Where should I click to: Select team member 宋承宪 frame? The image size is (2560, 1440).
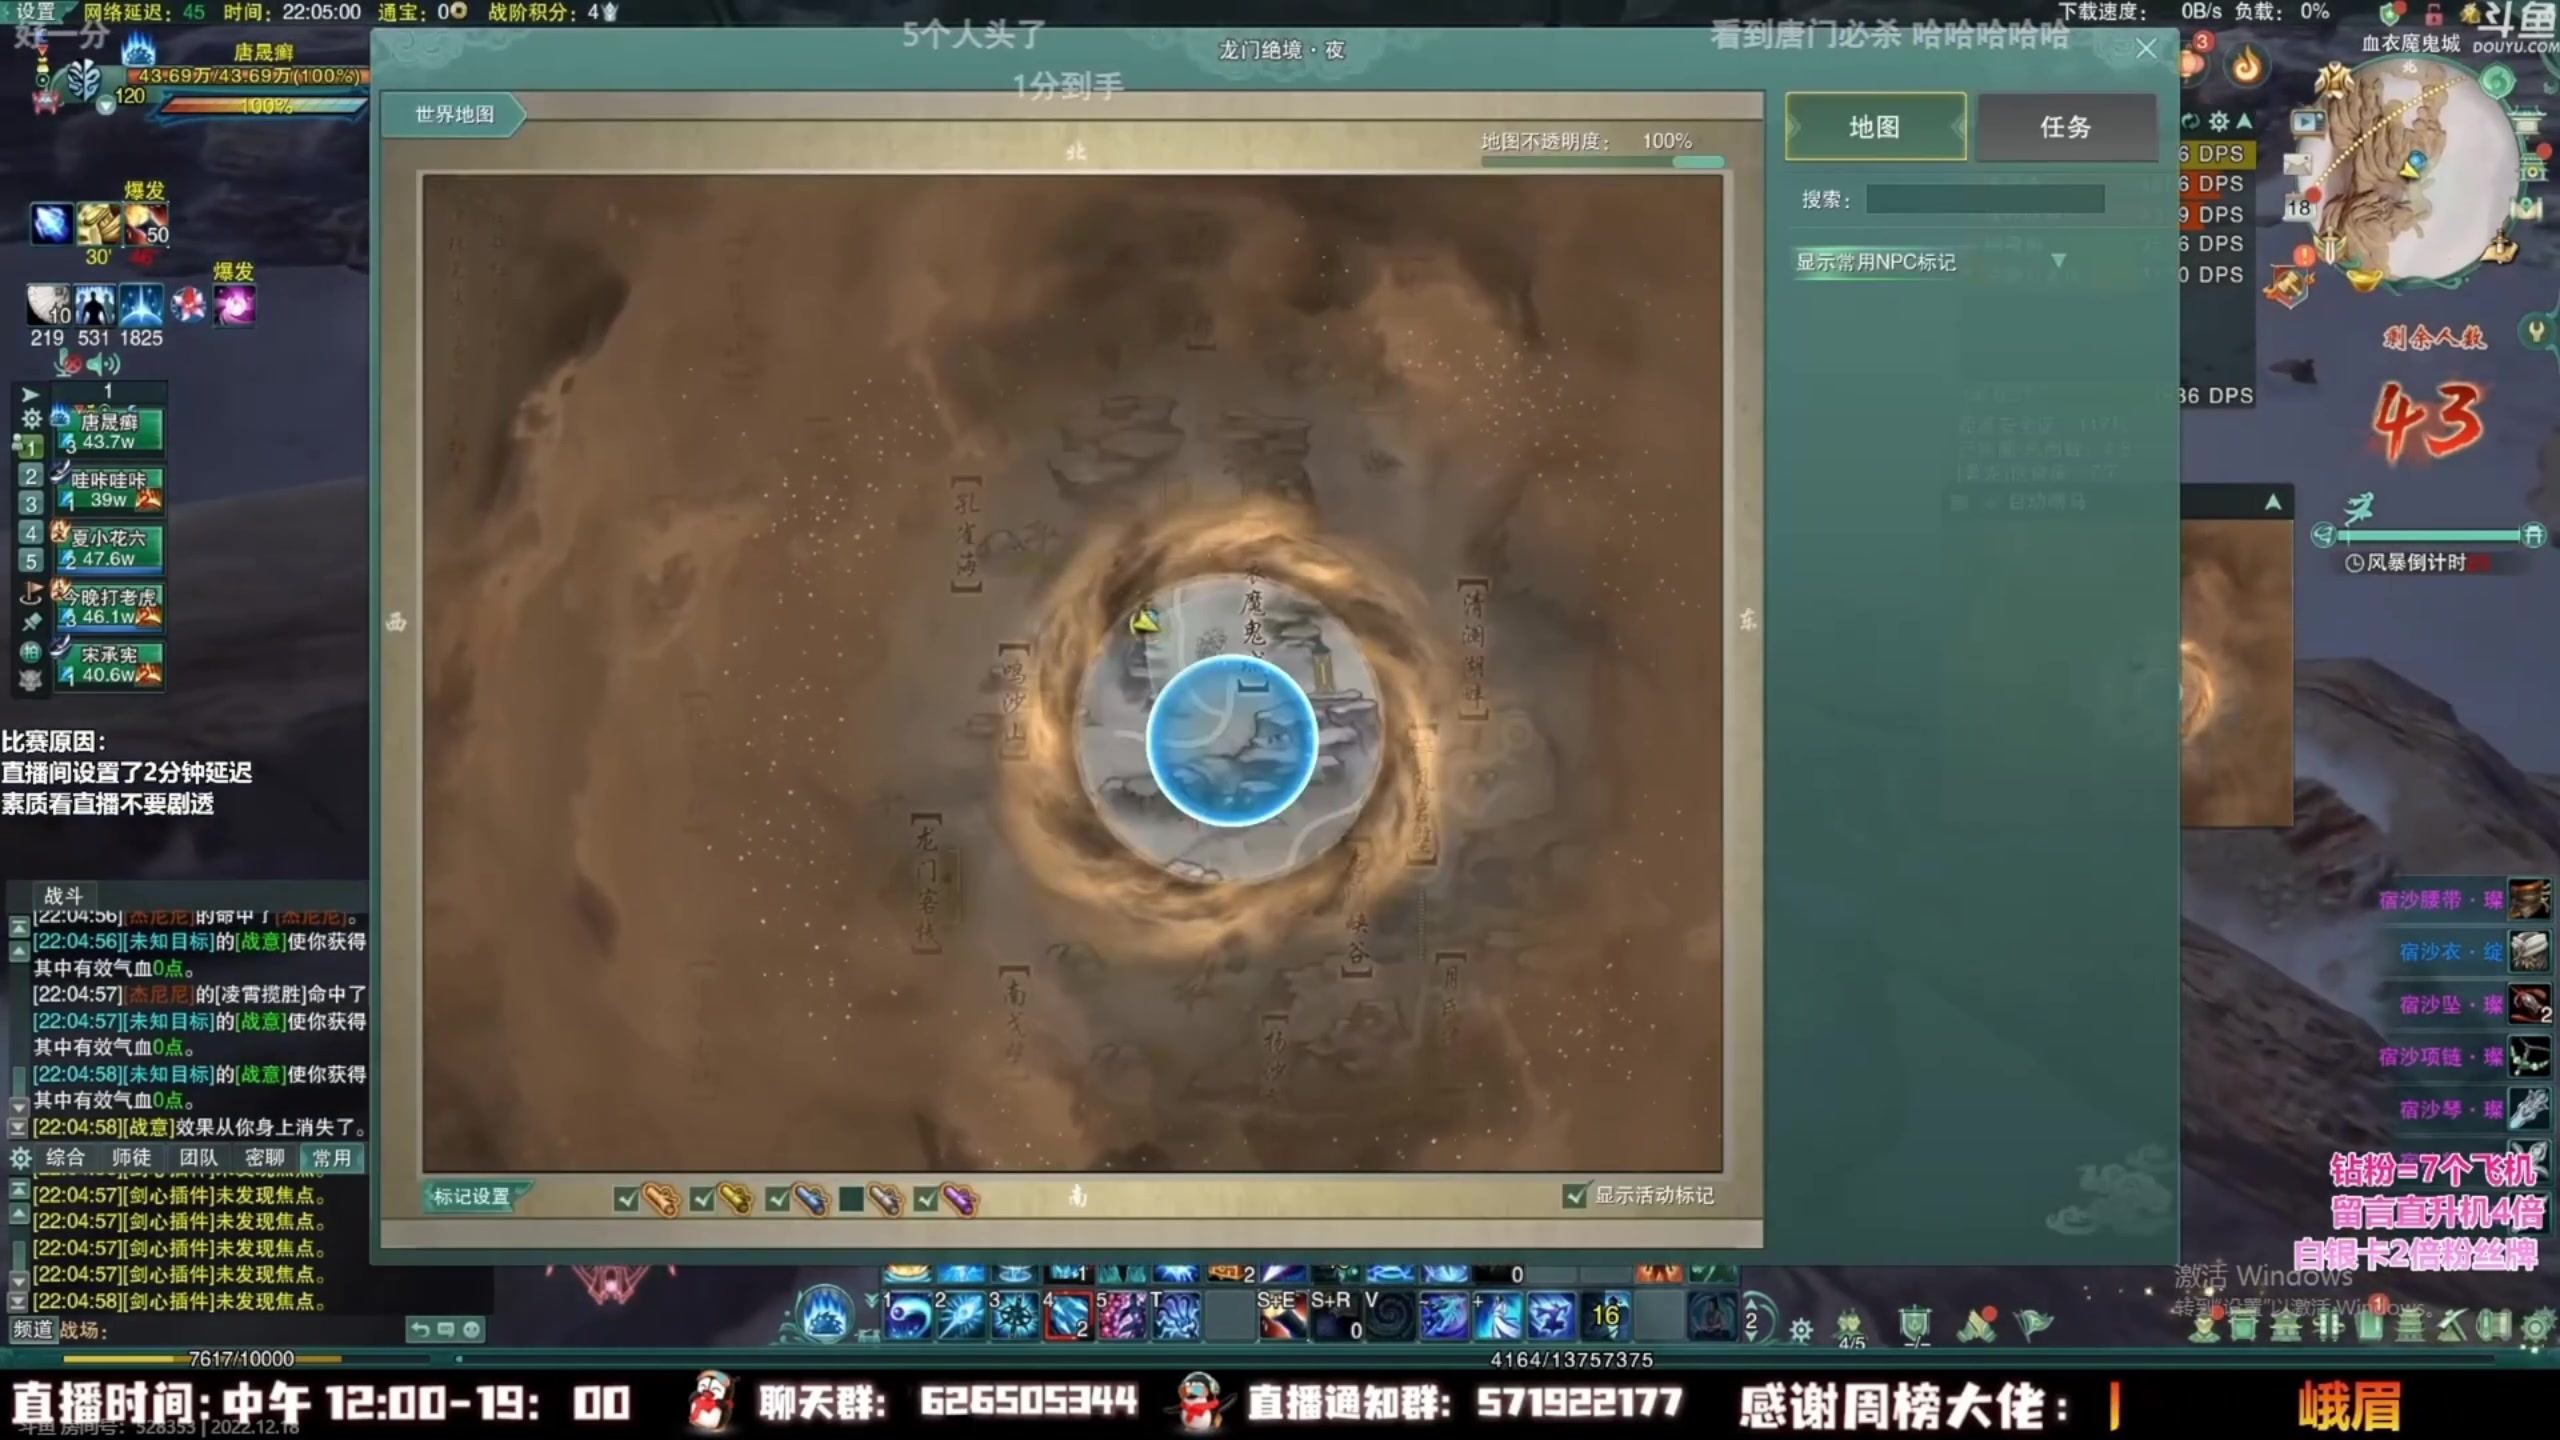pyautogui.click(x=110, y=664)
